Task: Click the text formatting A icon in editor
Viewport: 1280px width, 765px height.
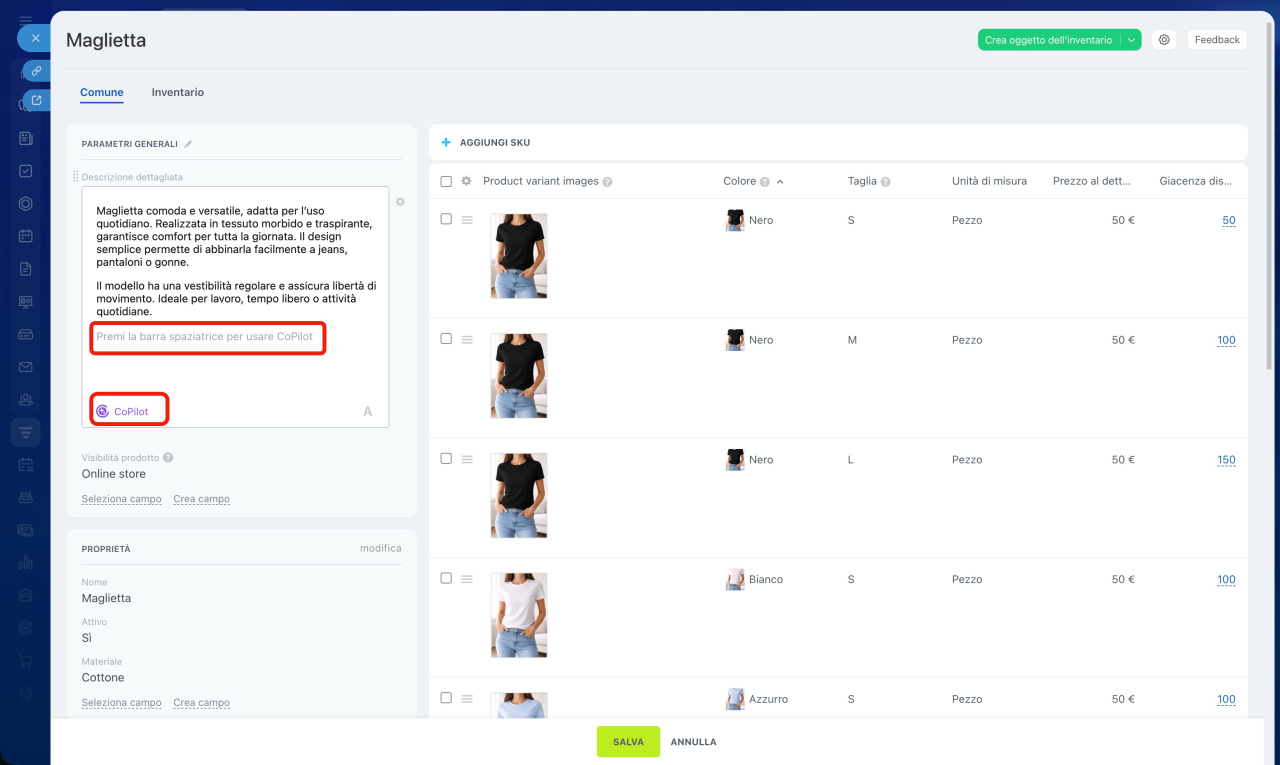Action: [368, 411]
